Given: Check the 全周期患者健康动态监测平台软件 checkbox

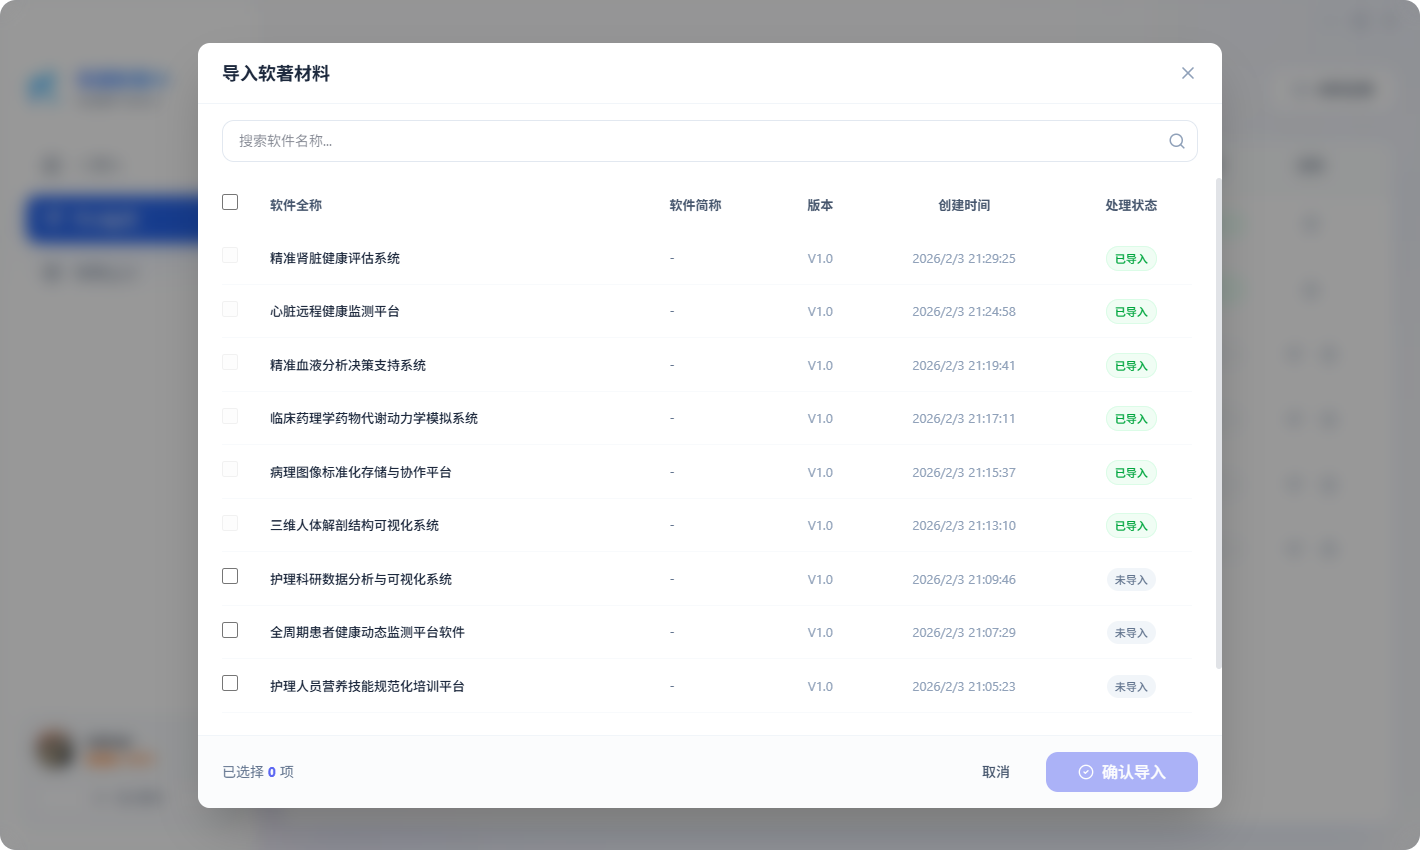Looking at the screenshot, I should [230, 630].
